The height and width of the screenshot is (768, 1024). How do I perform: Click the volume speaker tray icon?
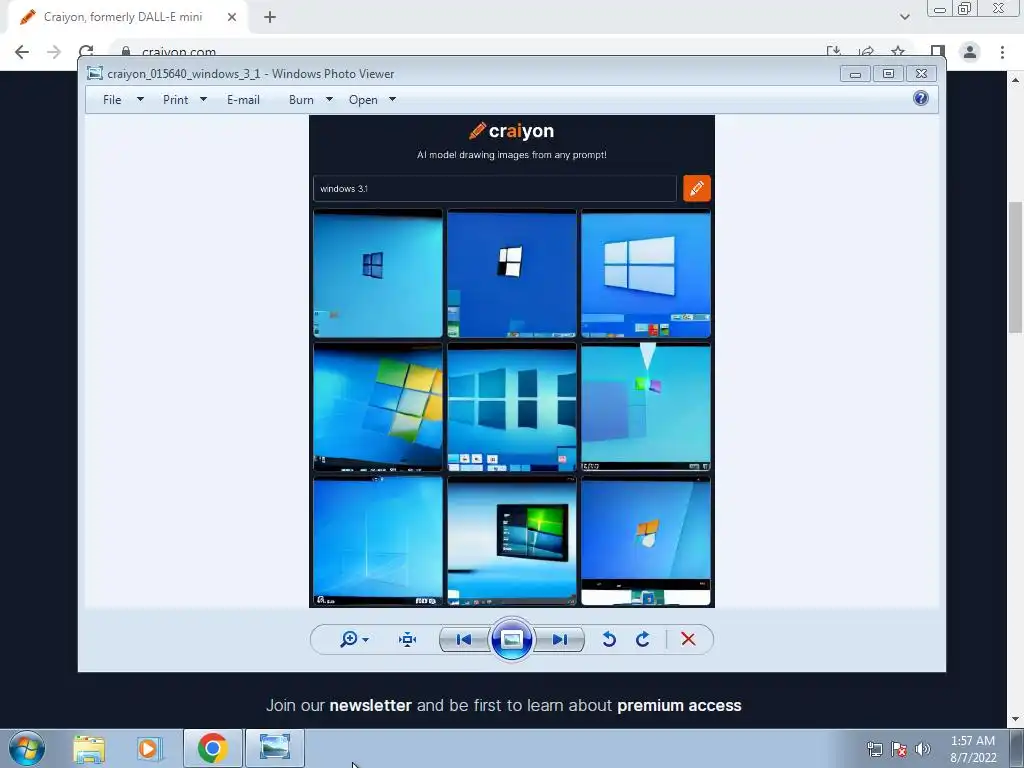[922, 749]
